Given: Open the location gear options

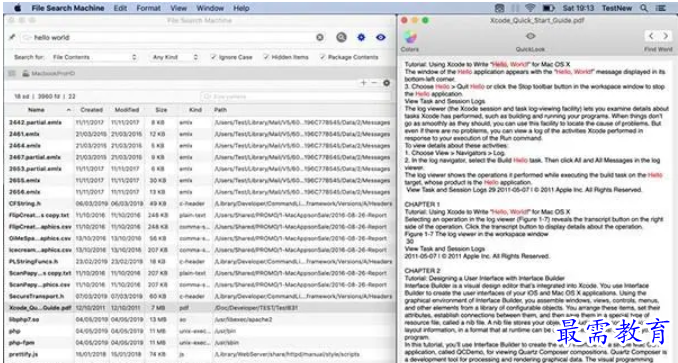Looking at the screenshot, I should tap(387, 83).
